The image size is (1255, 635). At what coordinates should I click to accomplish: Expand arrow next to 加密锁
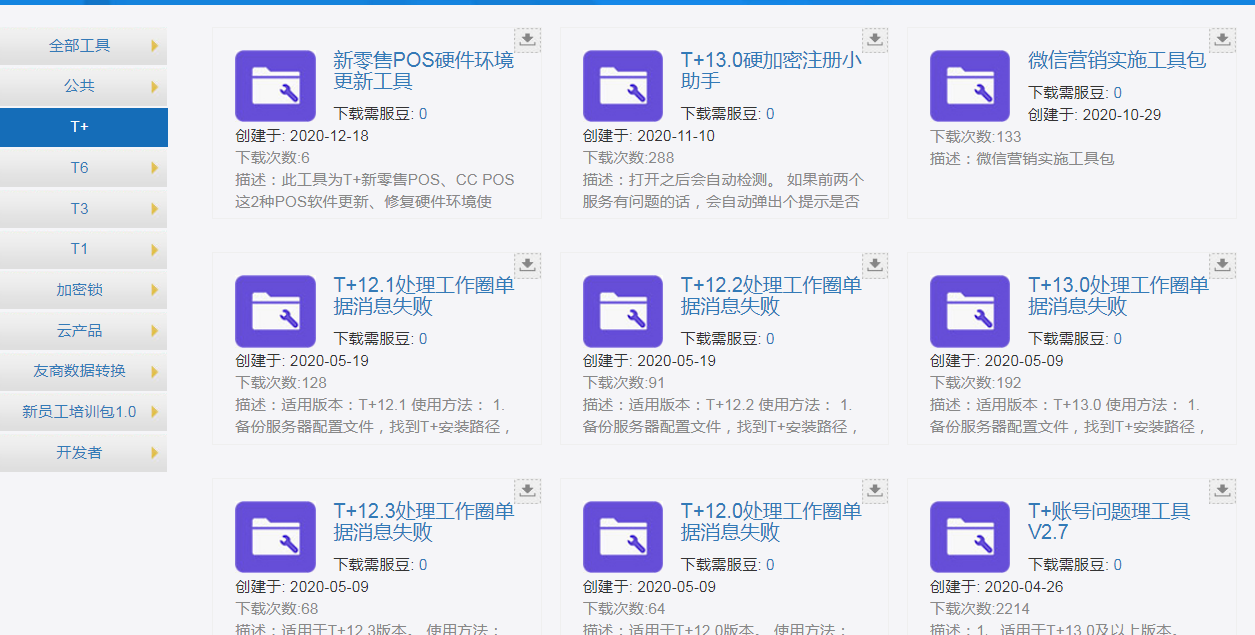(x=155, y=290)
